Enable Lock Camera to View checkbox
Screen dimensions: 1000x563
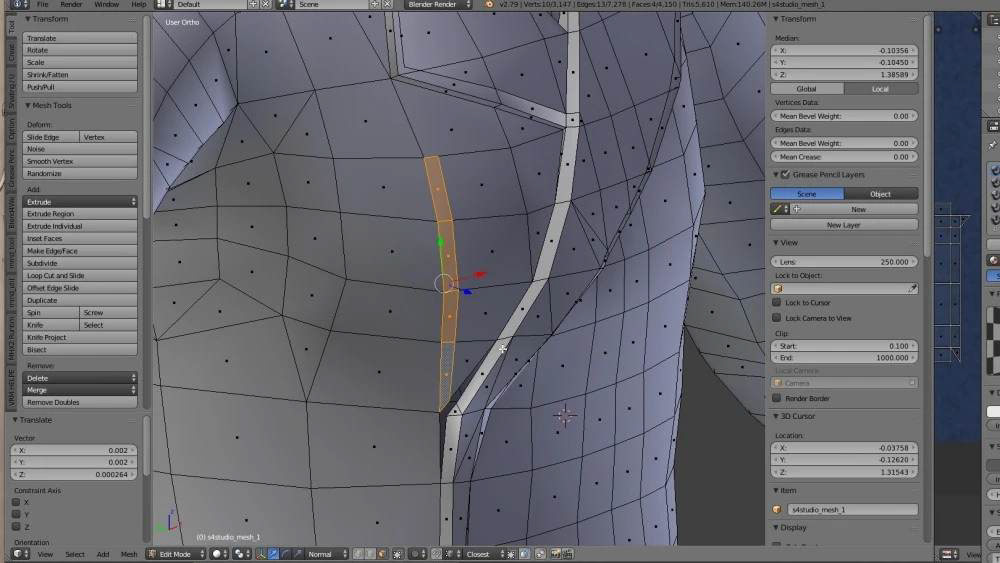(x=776, y=318)
